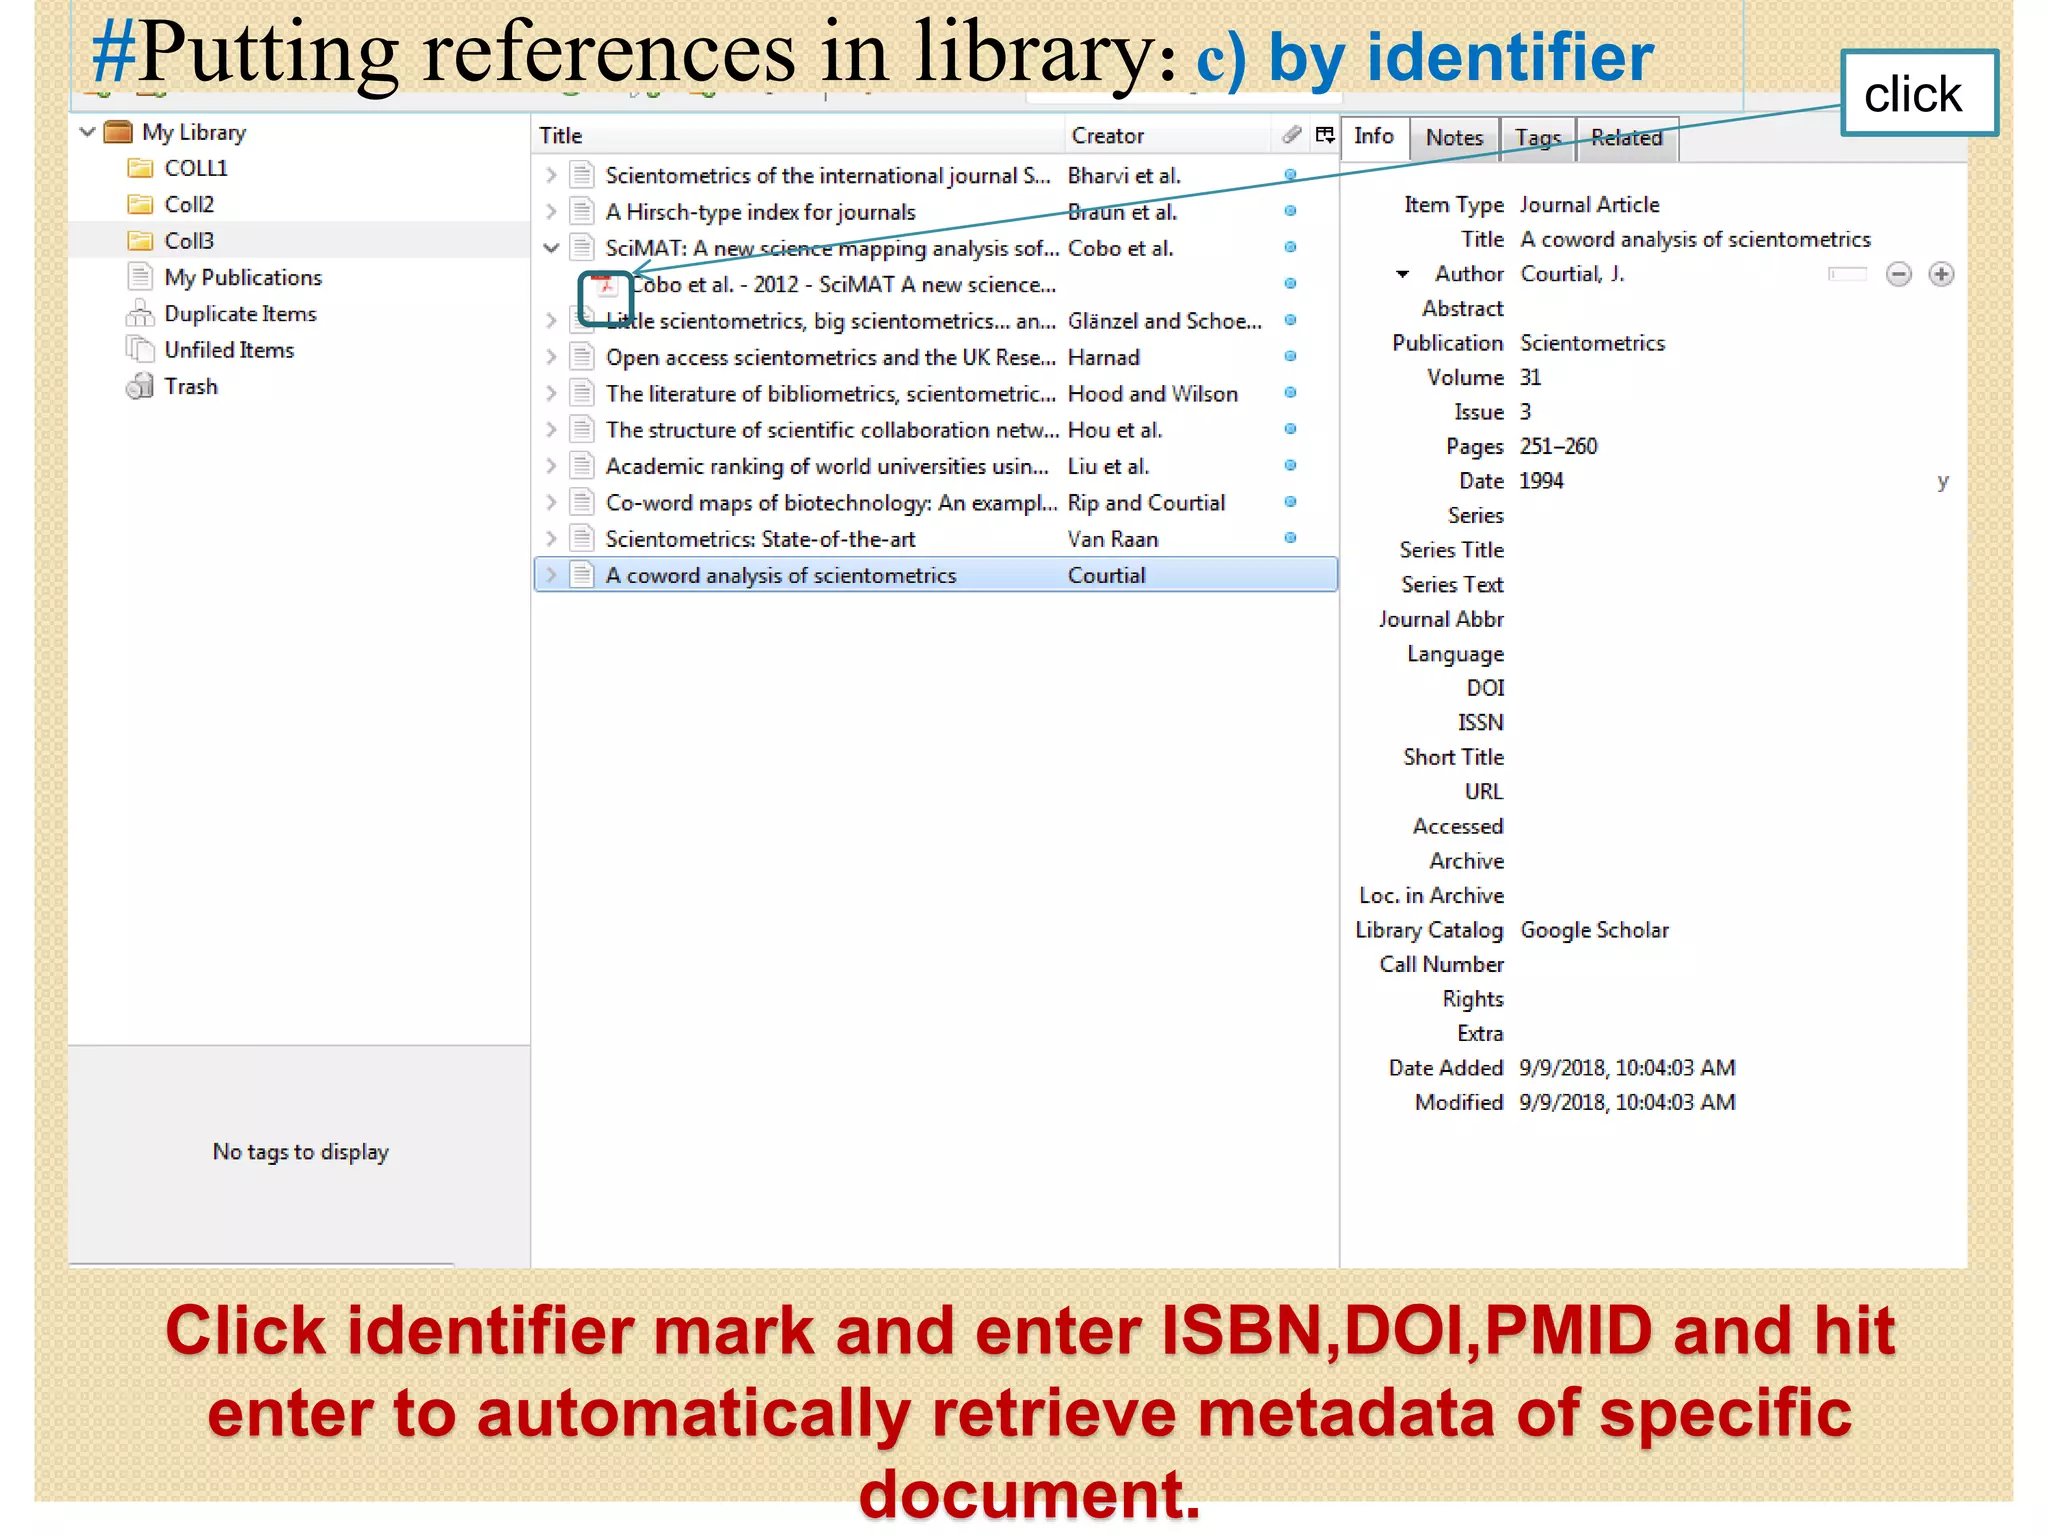Select the Coll3 collection folder icon

point(140,241)
